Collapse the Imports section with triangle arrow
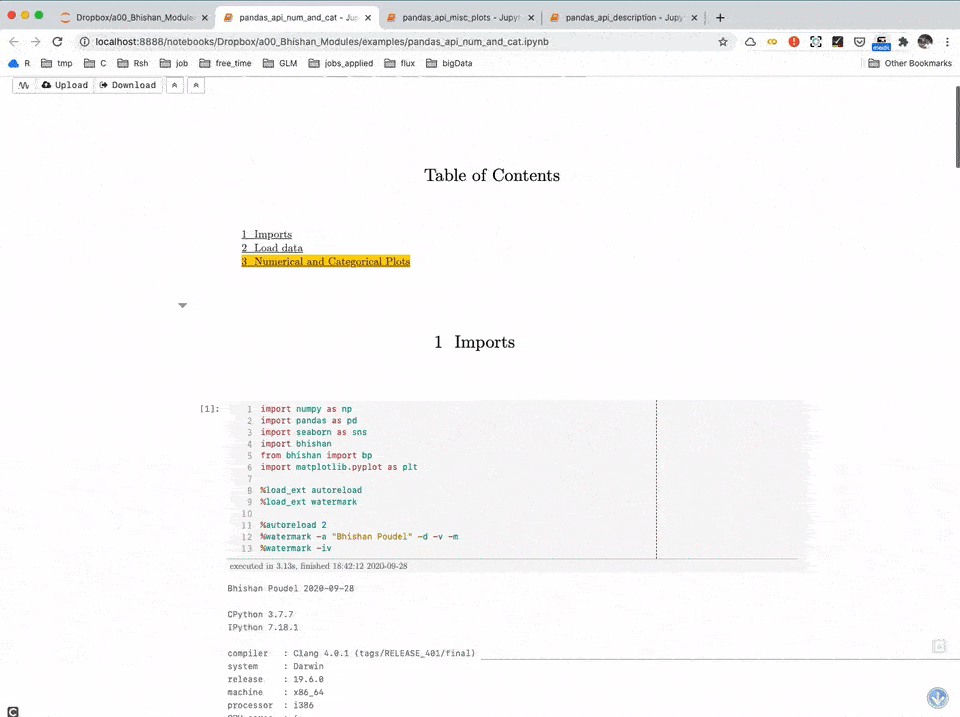The image size is (960, 717). pyautogui.click(x=182, y=305)
